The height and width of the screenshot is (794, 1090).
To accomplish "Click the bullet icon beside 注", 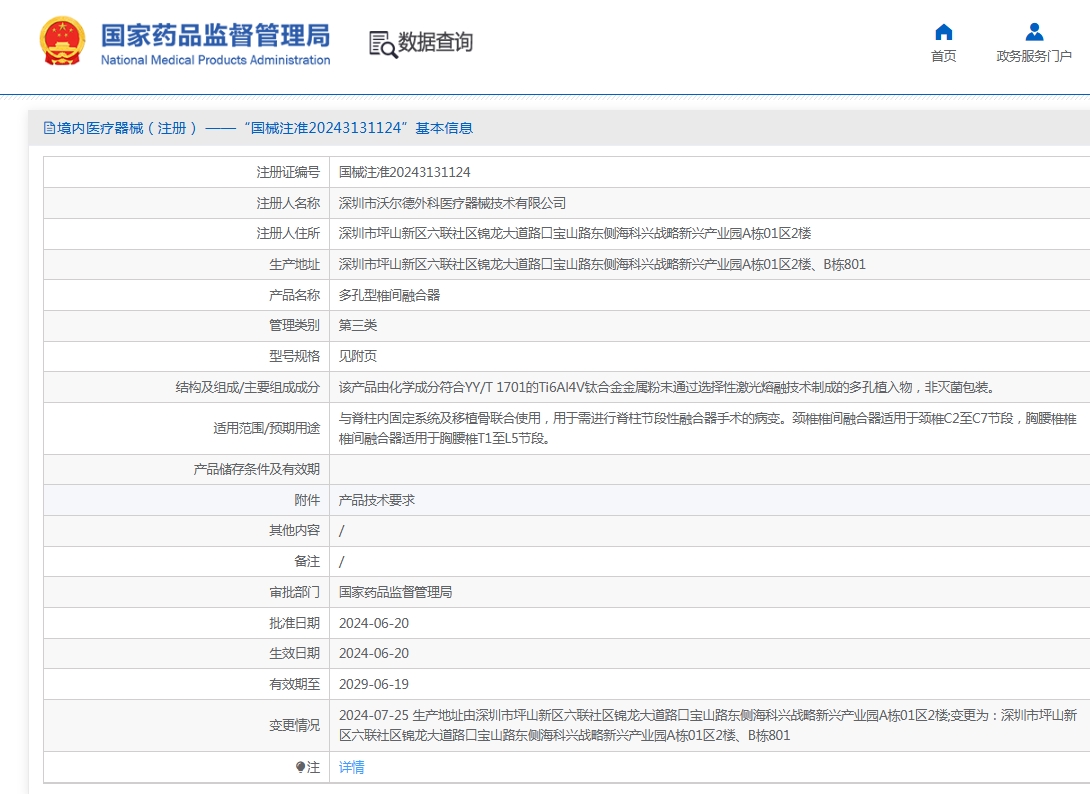I will (300, 767).
